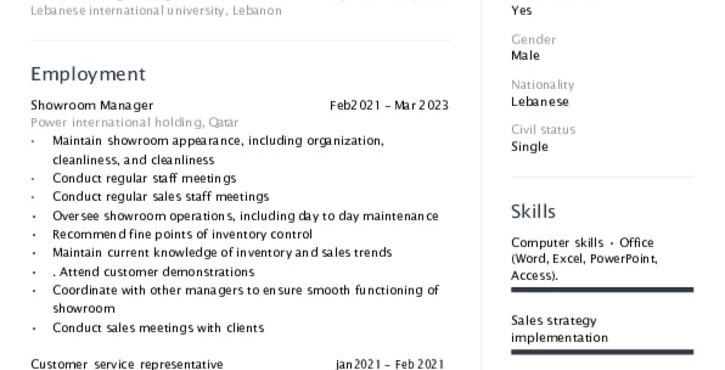
Task: Click the Nationality field label
Action: 542,85
